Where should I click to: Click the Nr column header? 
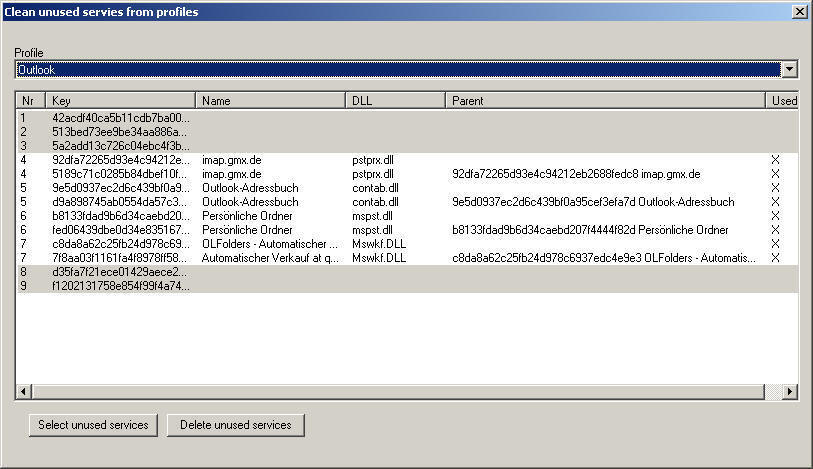click(31, 101)
